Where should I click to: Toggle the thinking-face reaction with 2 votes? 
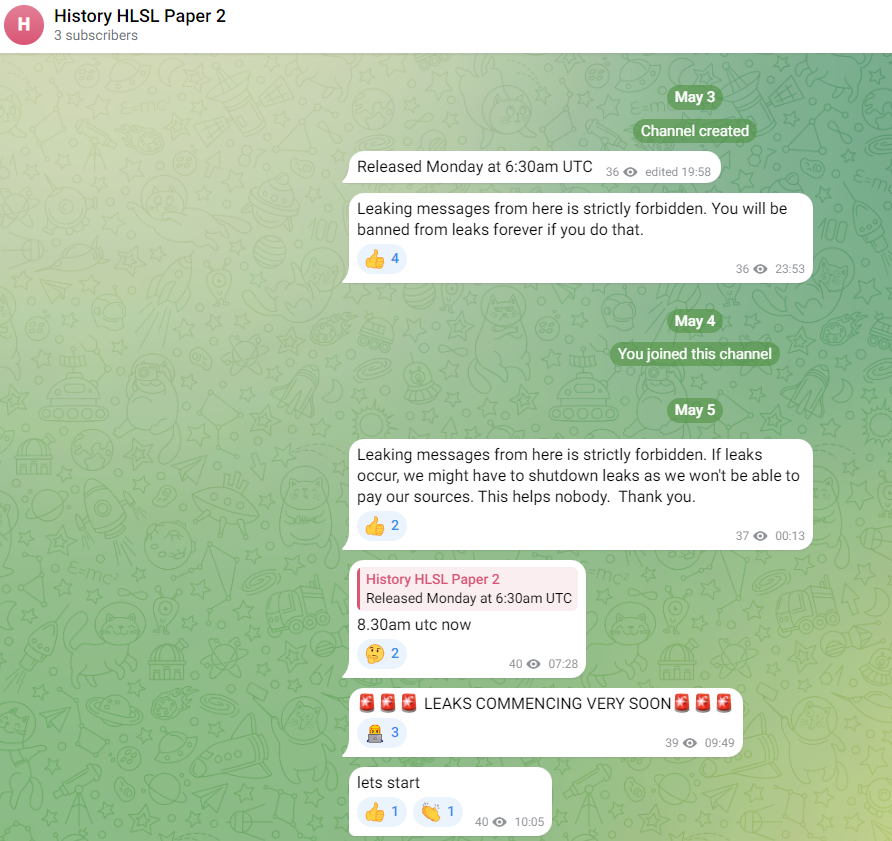382,654
